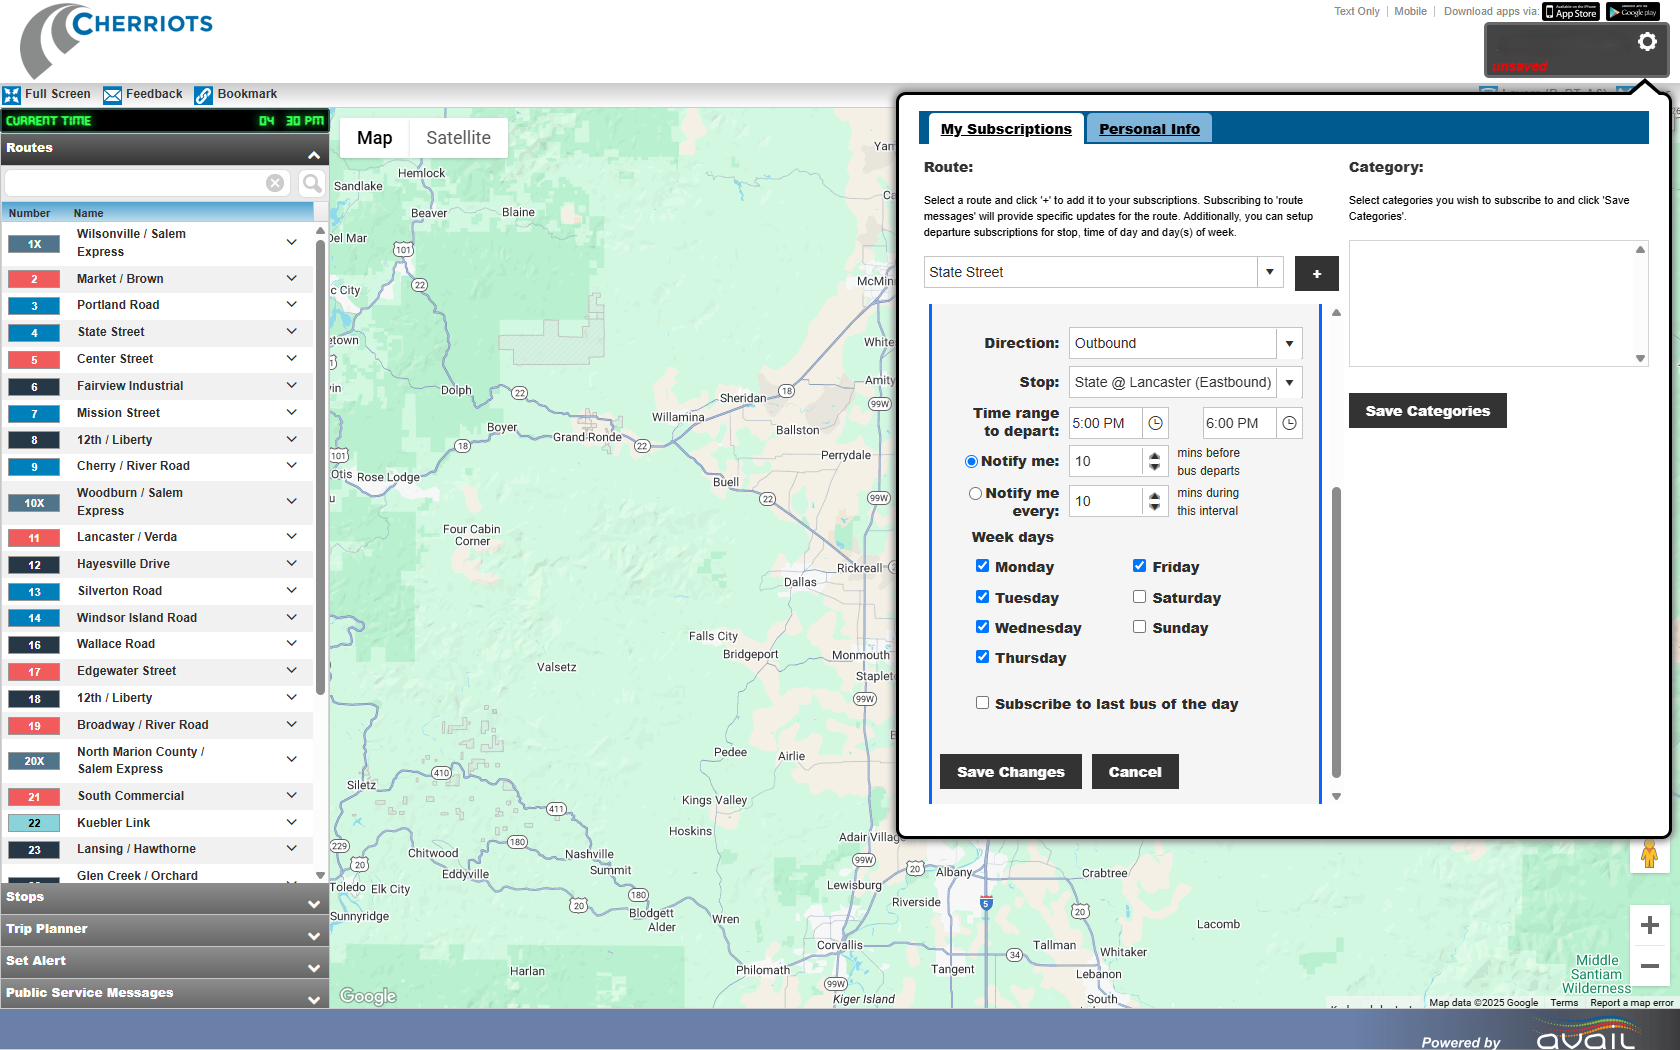Click the map zoom in button
1680x1050 pixels.
[x=1649, y=925]
